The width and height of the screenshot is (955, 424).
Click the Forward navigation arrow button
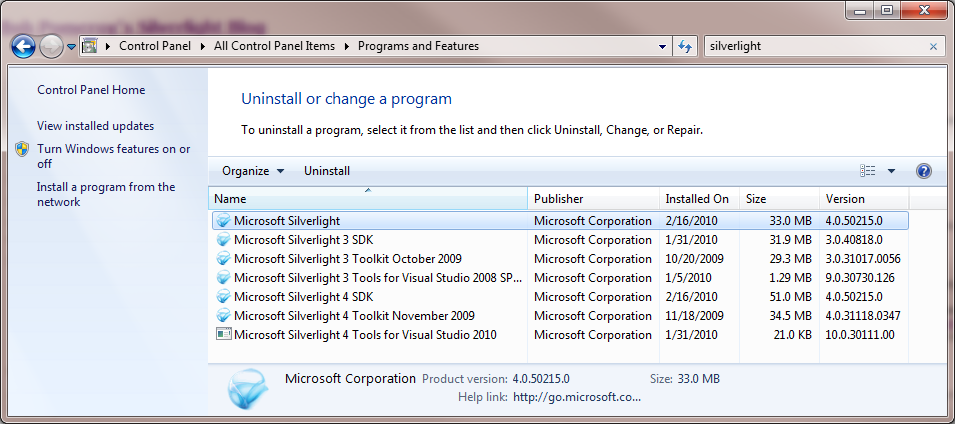click(x=51, y=46)
